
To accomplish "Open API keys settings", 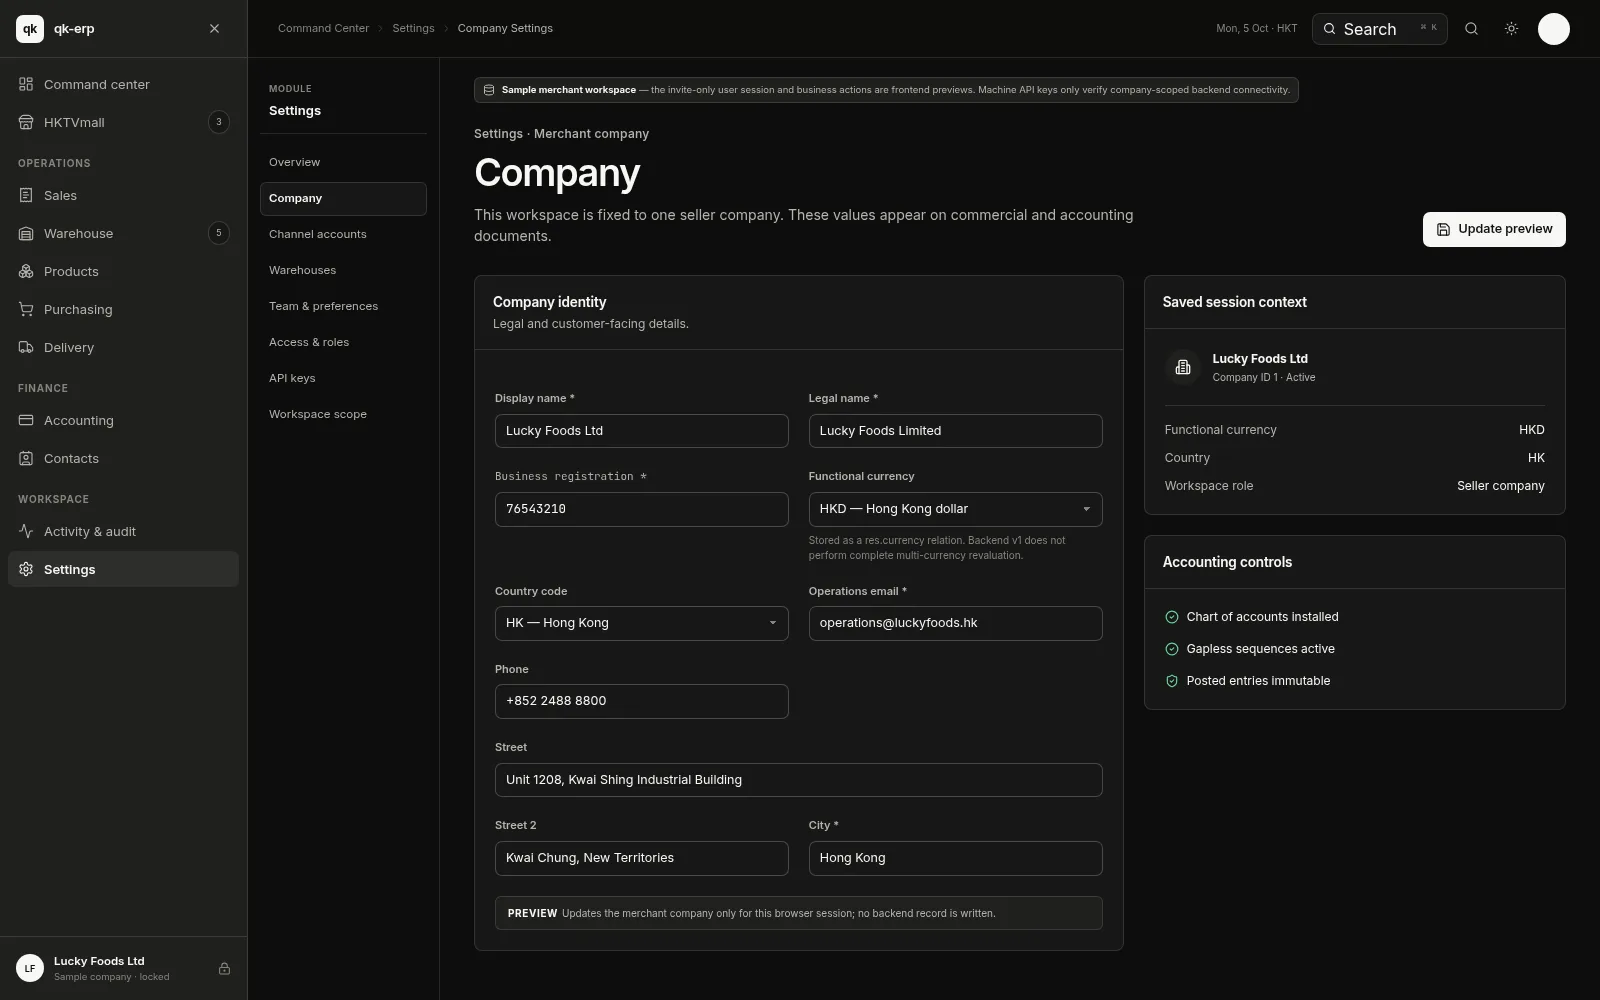I will (343, 378).
